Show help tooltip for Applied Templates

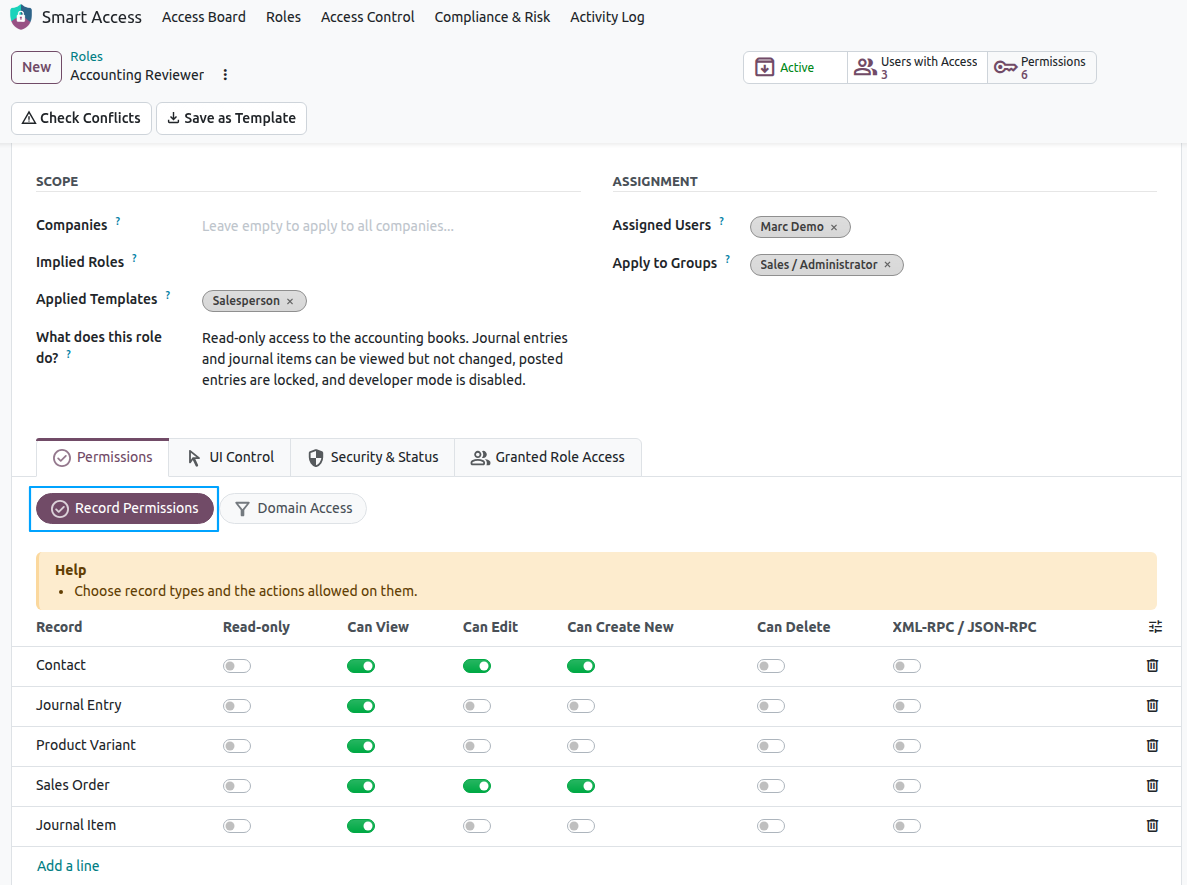pyautogui.click(x=168, y=295)
